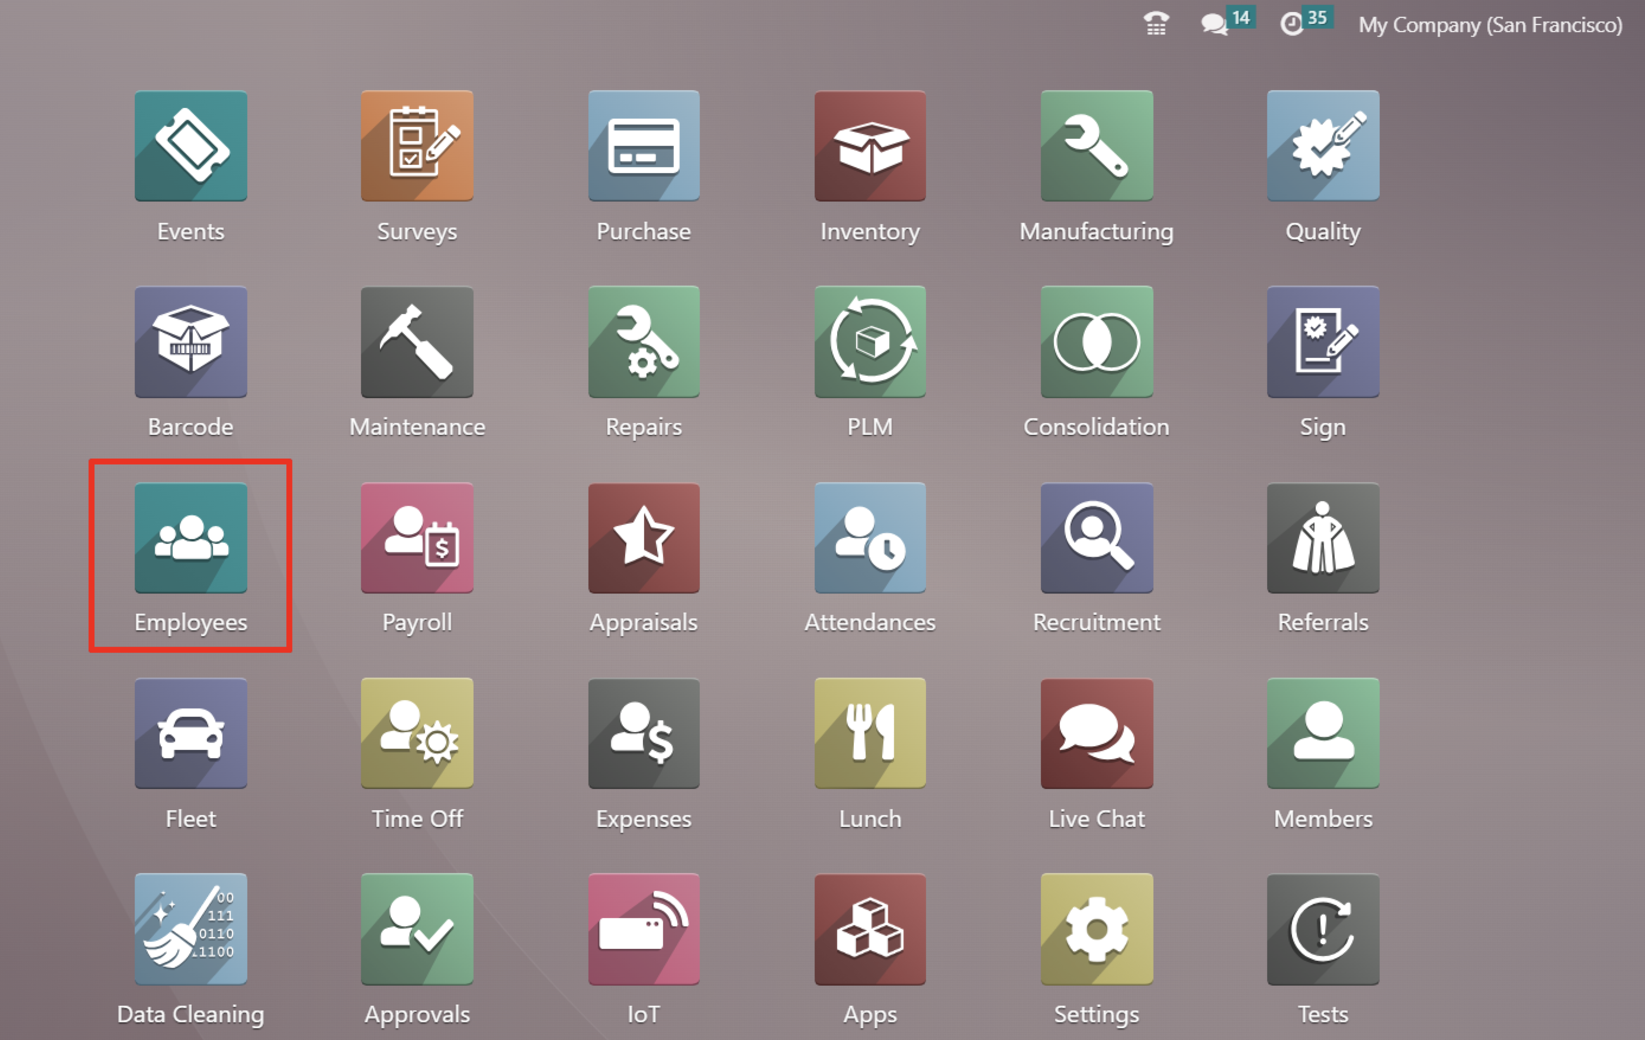1646x1040 pixels.
Task: Open the IoT app icon
Action: (643, 929)
